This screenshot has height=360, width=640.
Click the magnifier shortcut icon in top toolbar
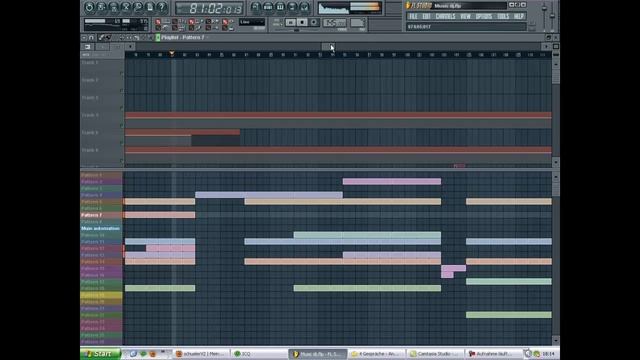(138, 7)
